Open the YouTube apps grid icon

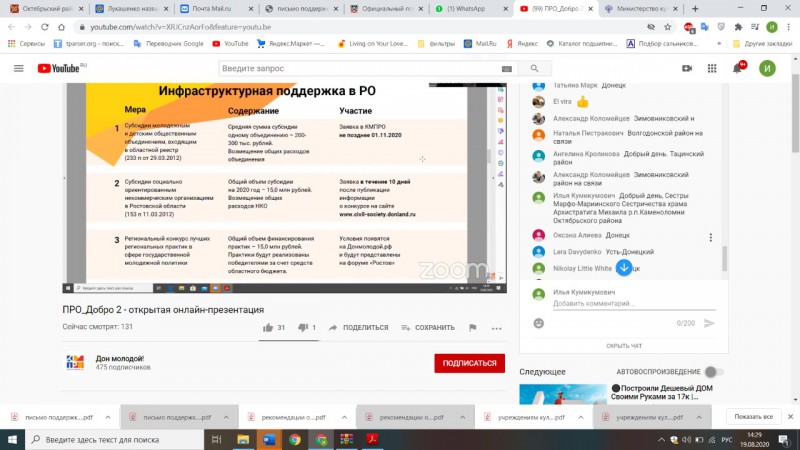point(713,68)
